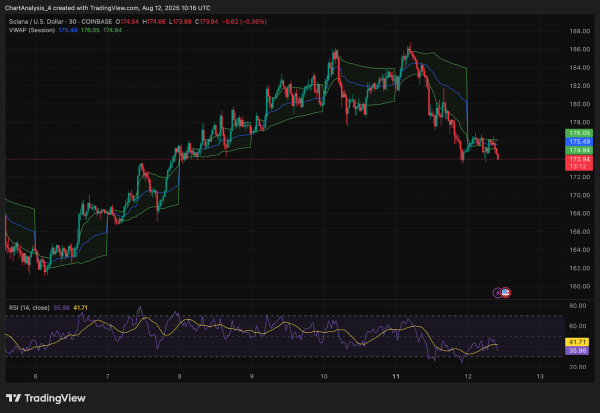600x413 pixels.
Task: Click the 180.00 price axis label
Action: point(579,104)
